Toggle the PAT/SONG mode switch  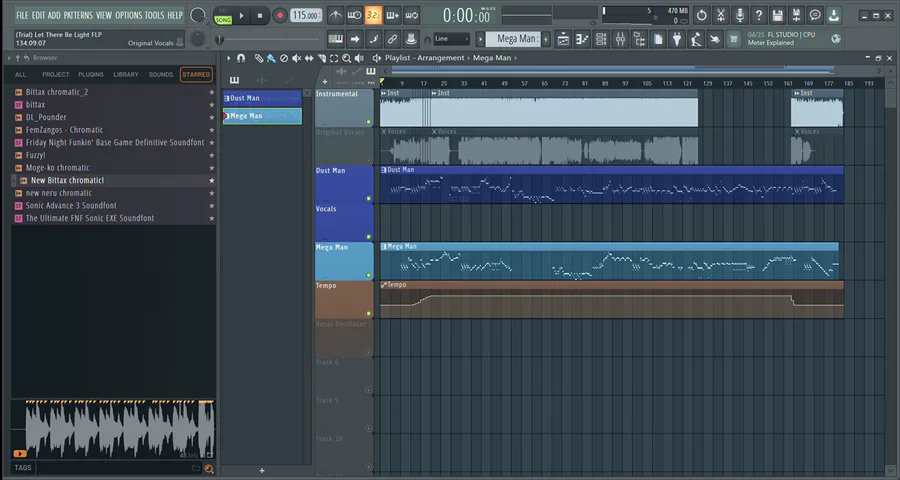pyautogui.click(x=223, y=16)
